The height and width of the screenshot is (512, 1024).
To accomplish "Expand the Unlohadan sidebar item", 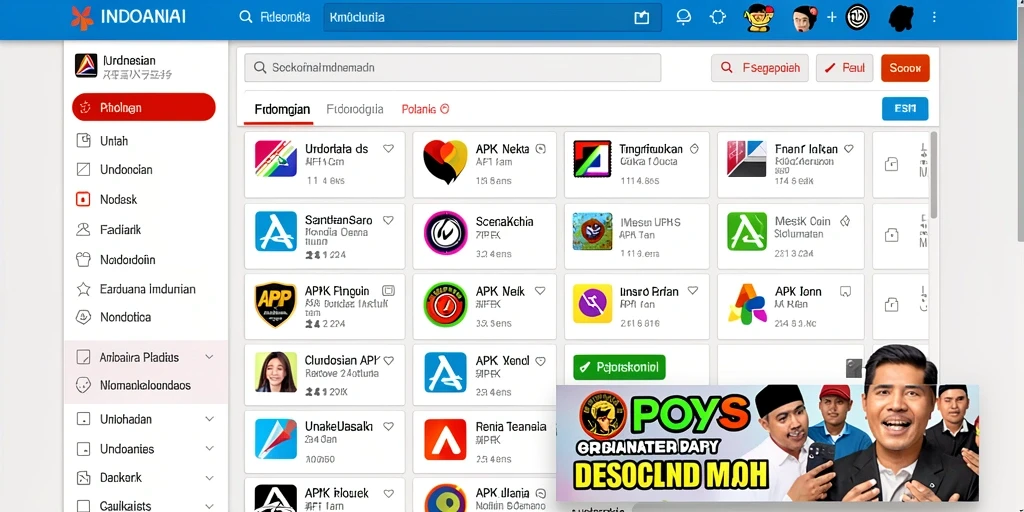I will point(209,419).
